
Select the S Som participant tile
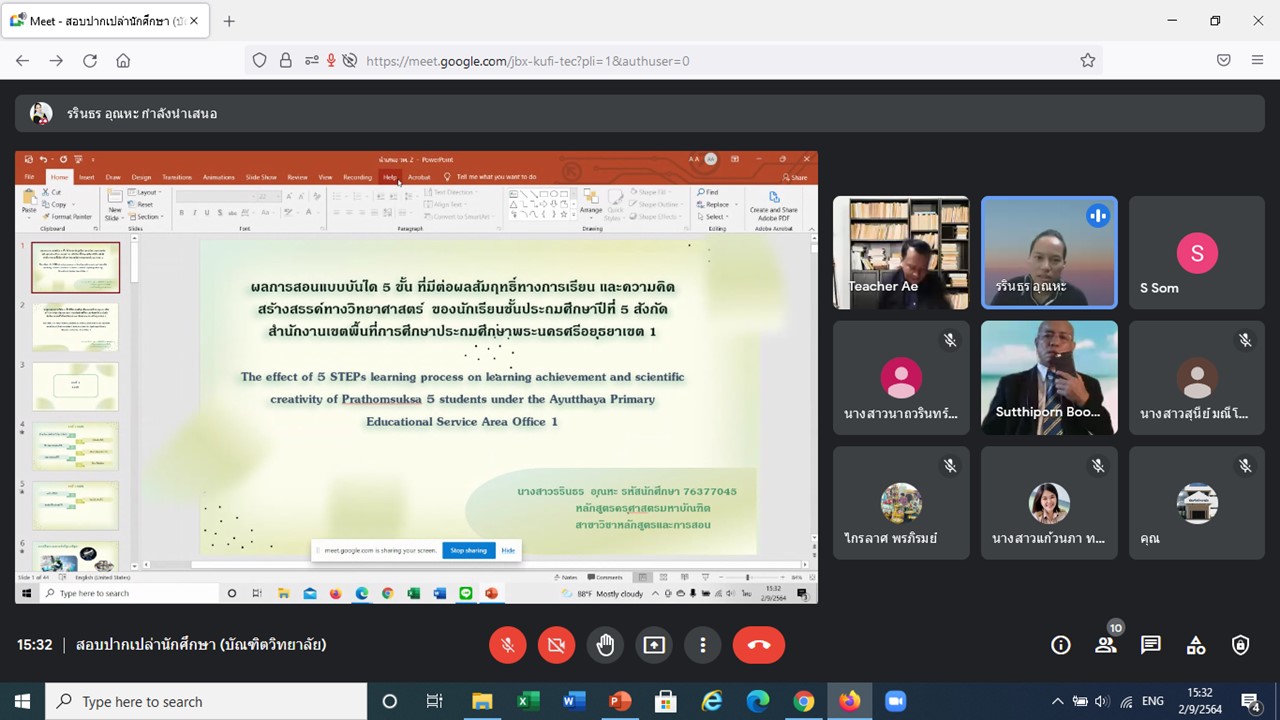point(1197,252)
